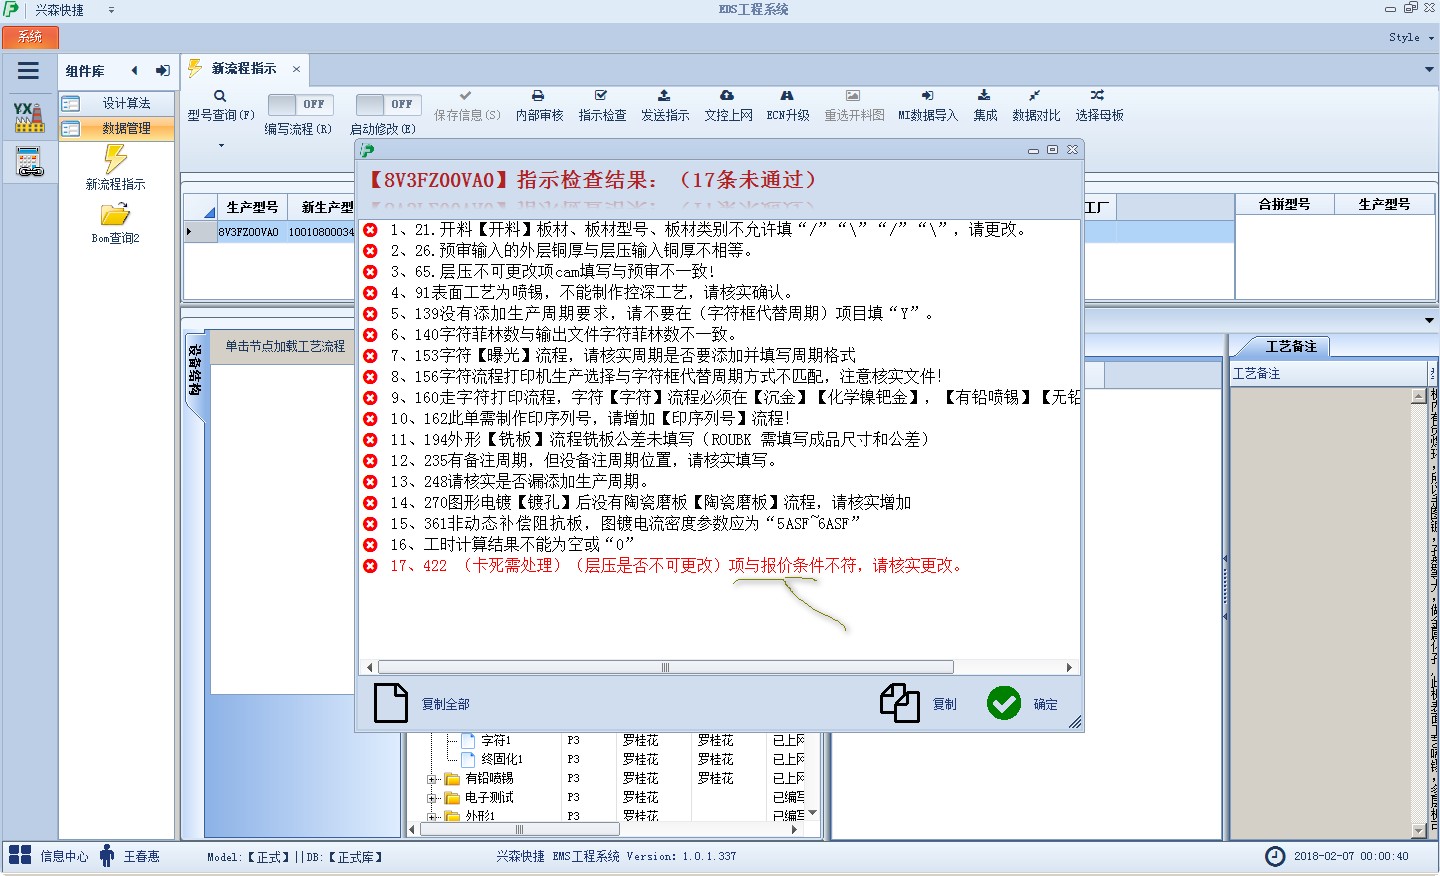The height and width of the screenshot is (876, 1440).
Task: Click the dialog horizontal scrollbar thumb
Action: point(665,667)
